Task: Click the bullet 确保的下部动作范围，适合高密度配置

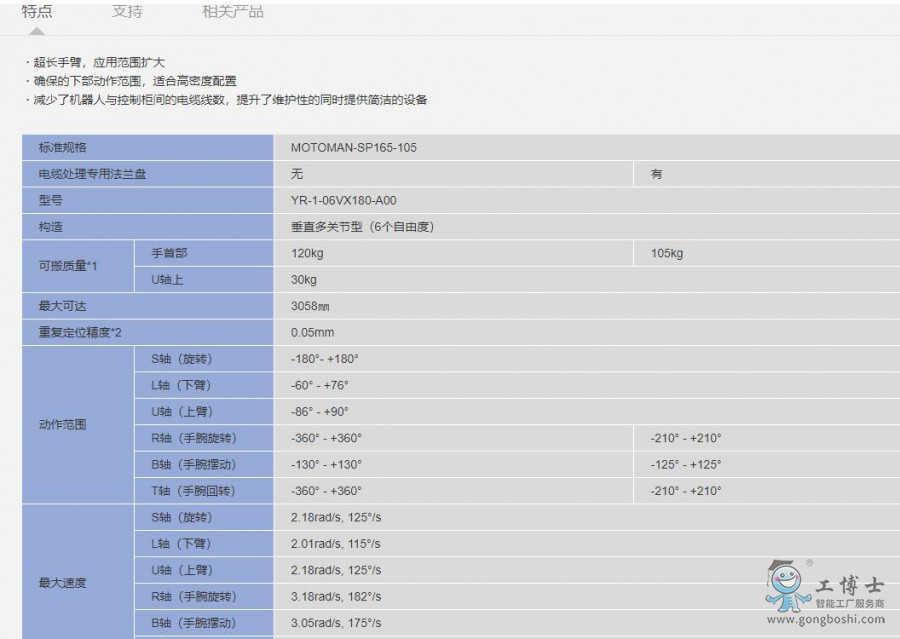Action: pyautogui.click(x=135, y=81)
